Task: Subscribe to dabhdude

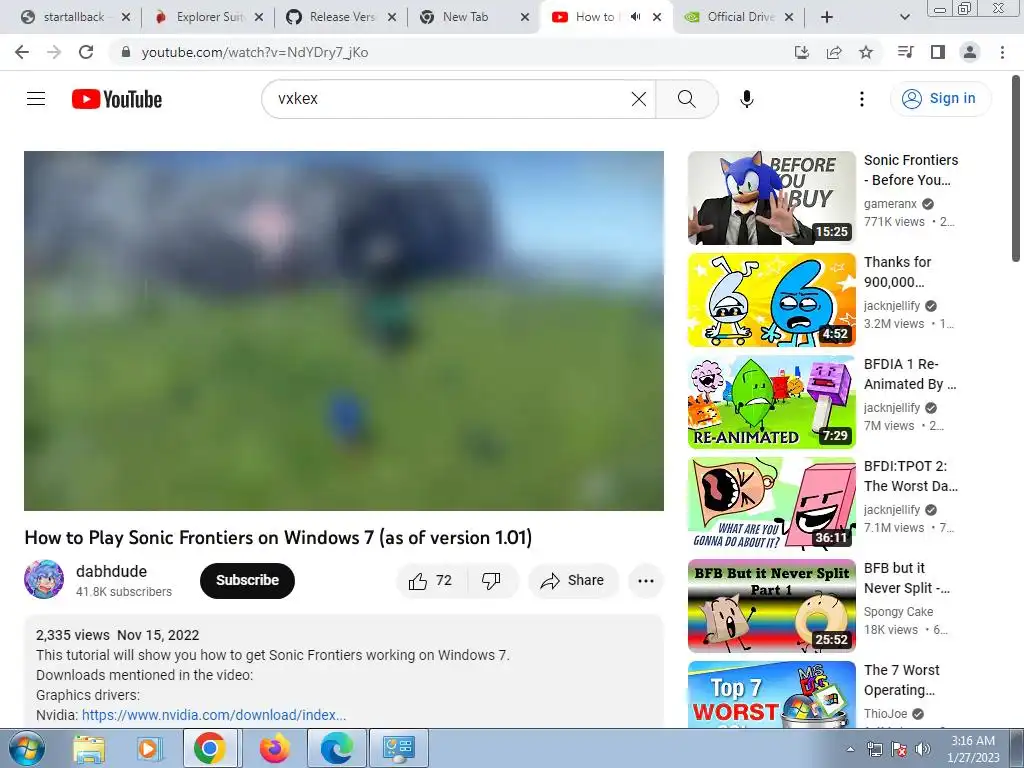Action: coord(248,581)
